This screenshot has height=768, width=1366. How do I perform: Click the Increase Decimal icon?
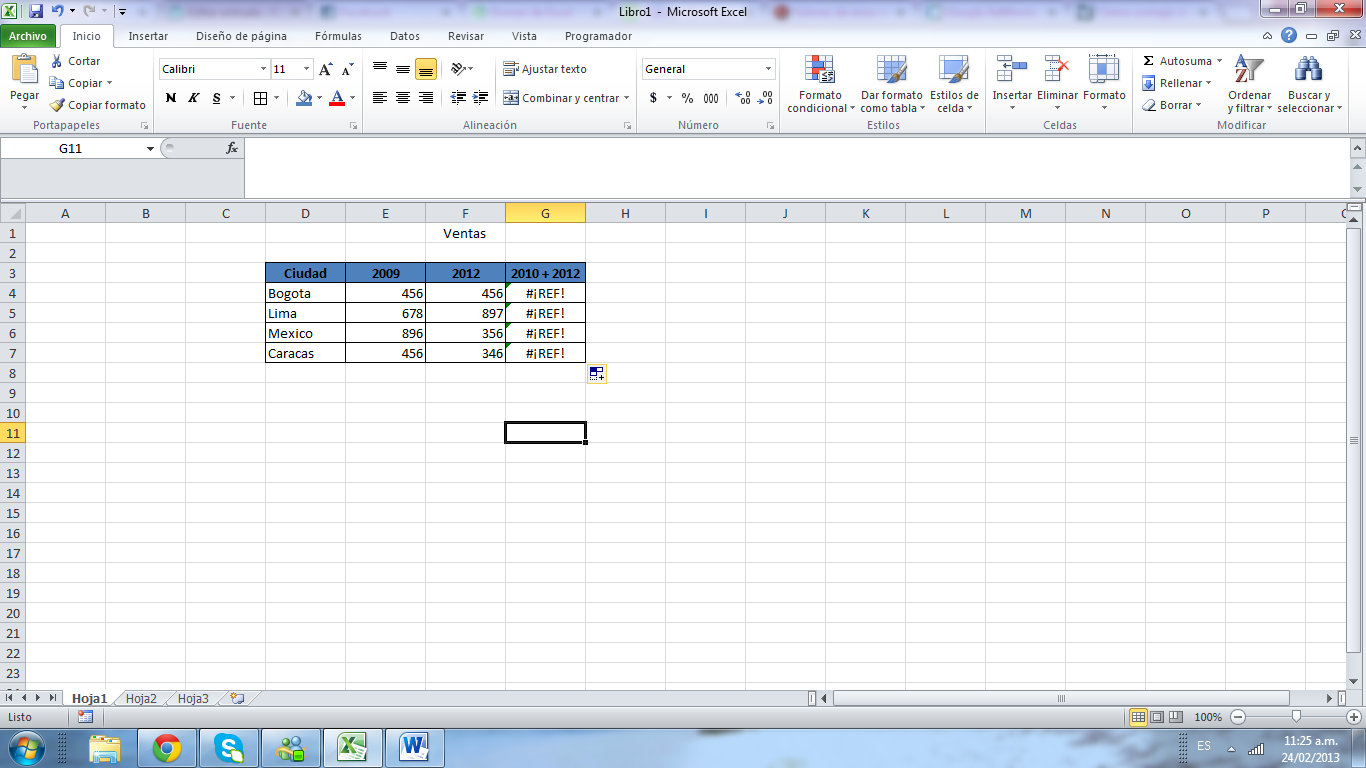pyautogui.click(x=743, y=98)
